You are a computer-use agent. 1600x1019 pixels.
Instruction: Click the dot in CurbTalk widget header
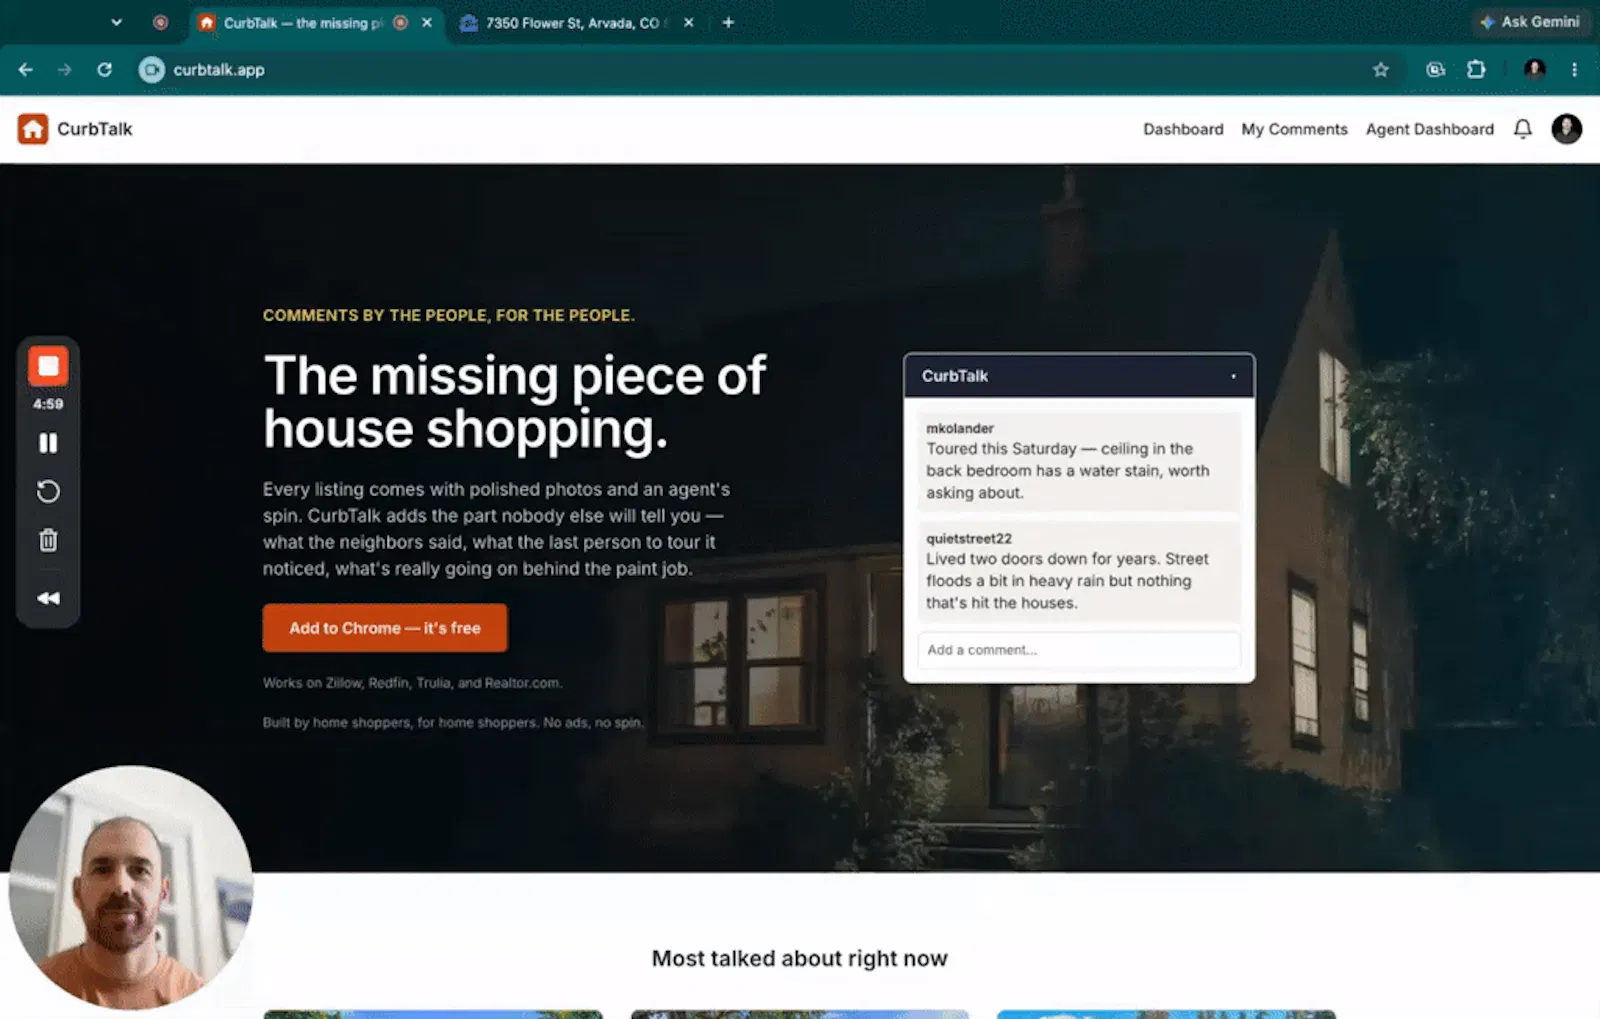(1233, 377)
